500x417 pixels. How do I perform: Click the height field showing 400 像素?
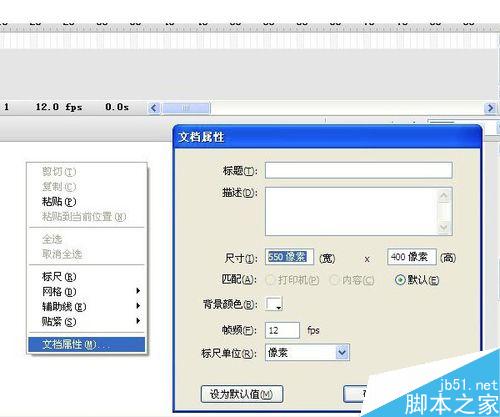[x=412, y=257]
